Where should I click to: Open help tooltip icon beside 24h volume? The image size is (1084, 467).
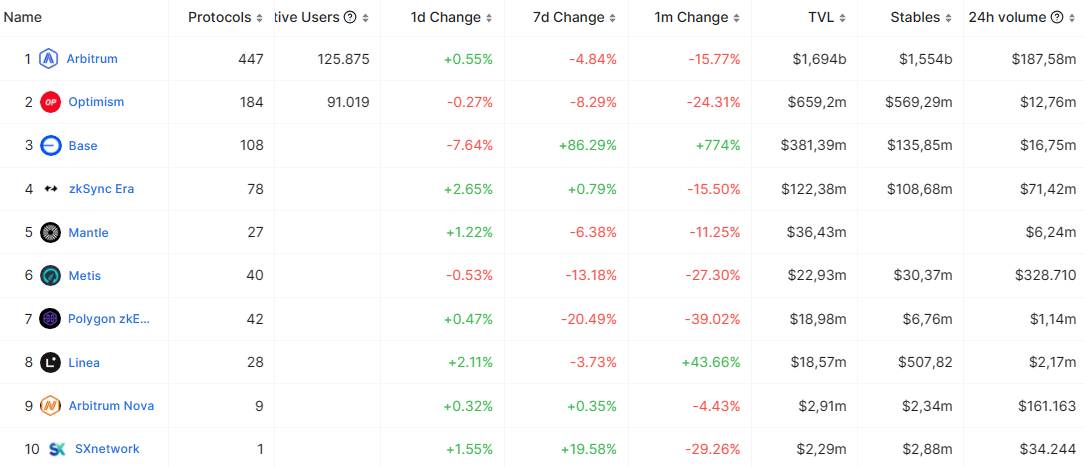click(1057, 17)
